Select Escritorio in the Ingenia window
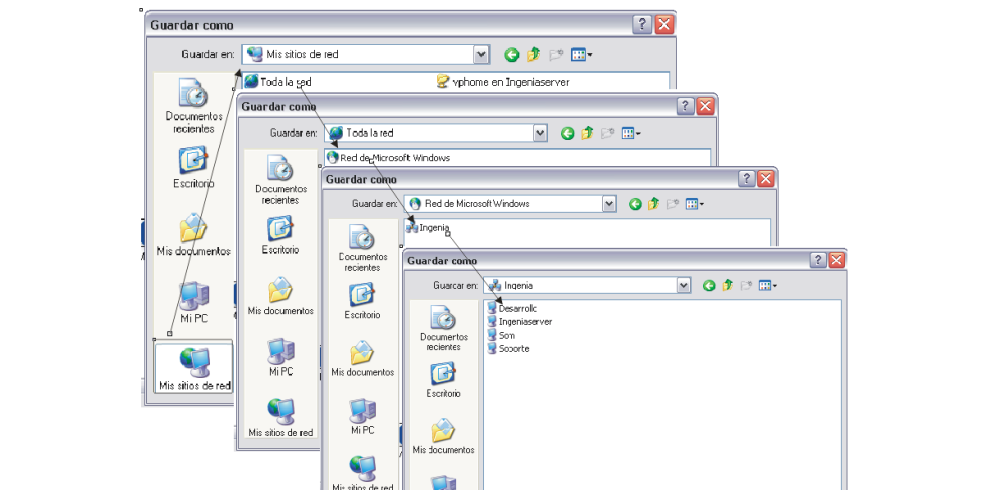 443,379
